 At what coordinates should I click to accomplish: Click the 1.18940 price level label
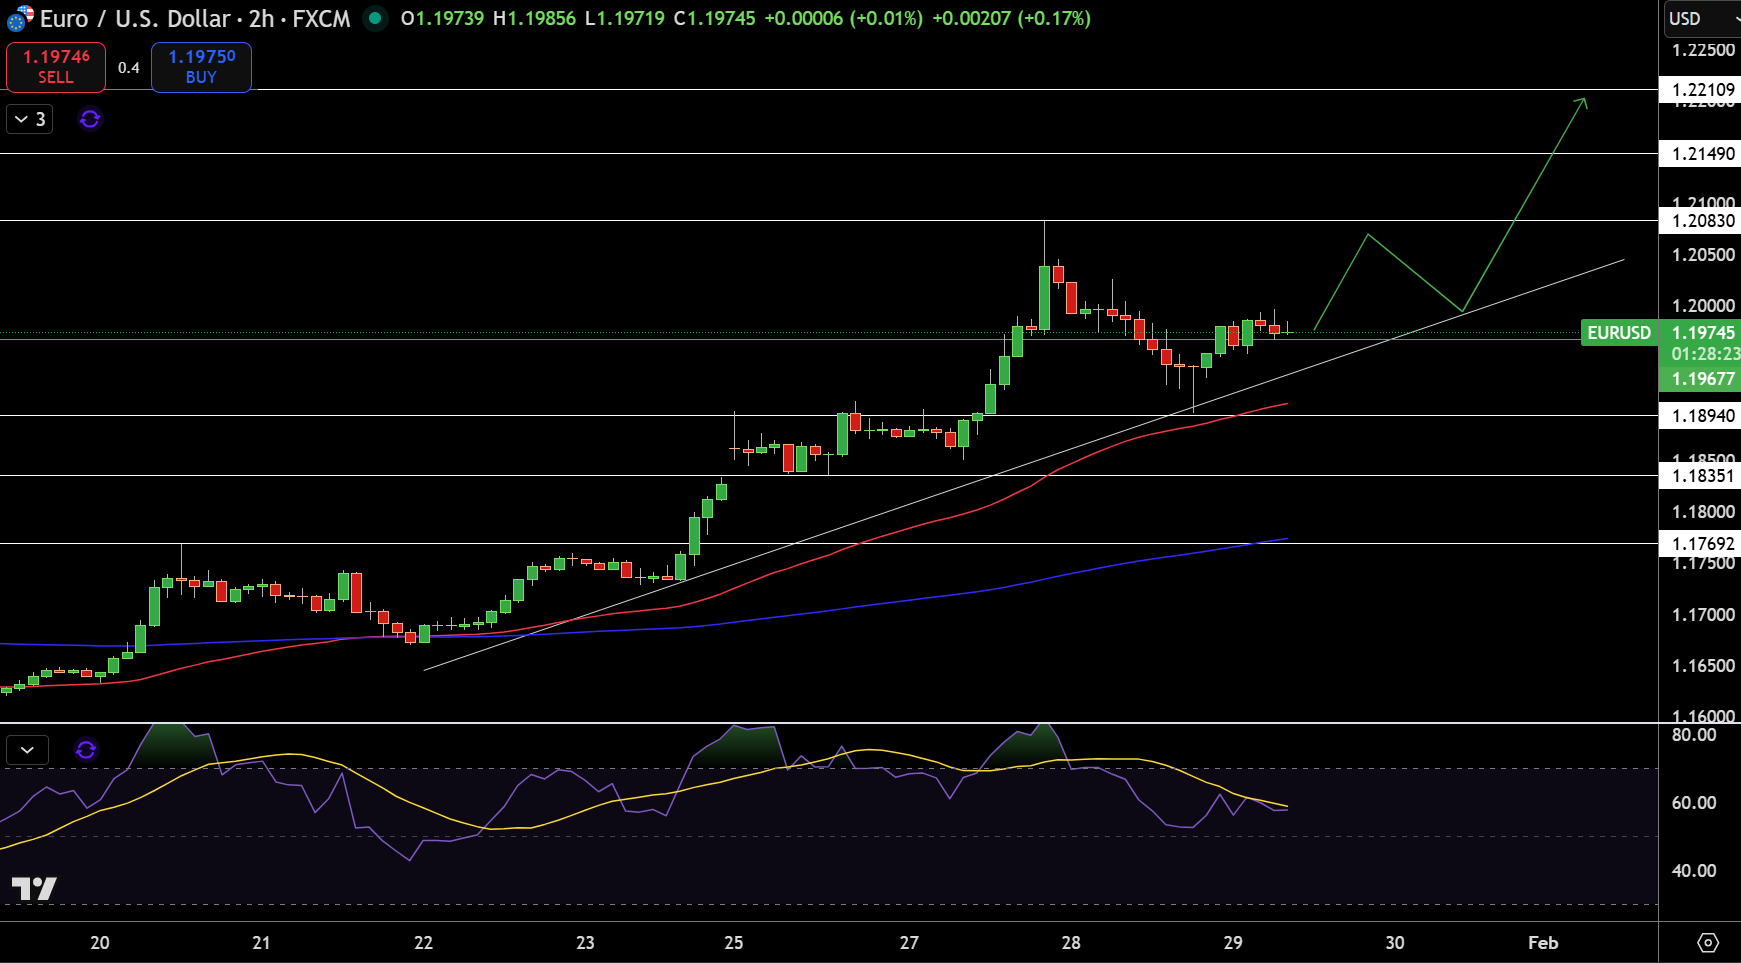point(1700,416)
